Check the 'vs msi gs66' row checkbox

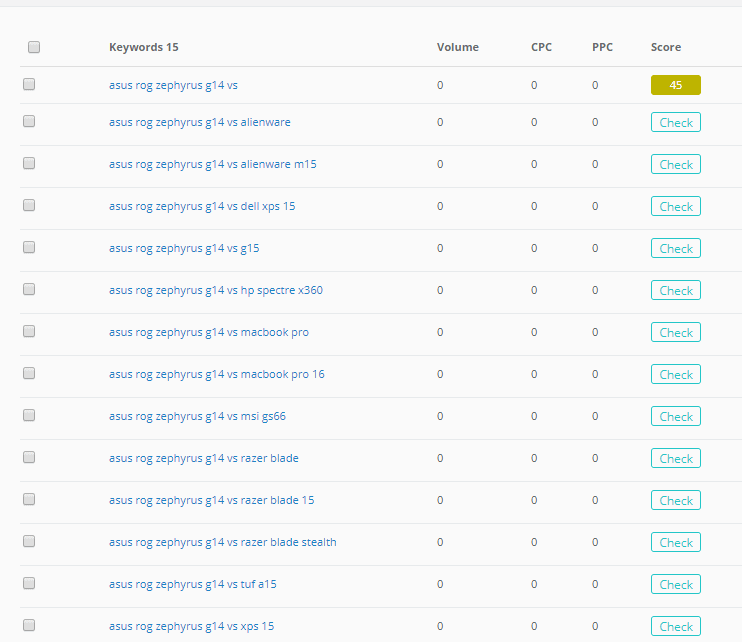click(29, 415)
